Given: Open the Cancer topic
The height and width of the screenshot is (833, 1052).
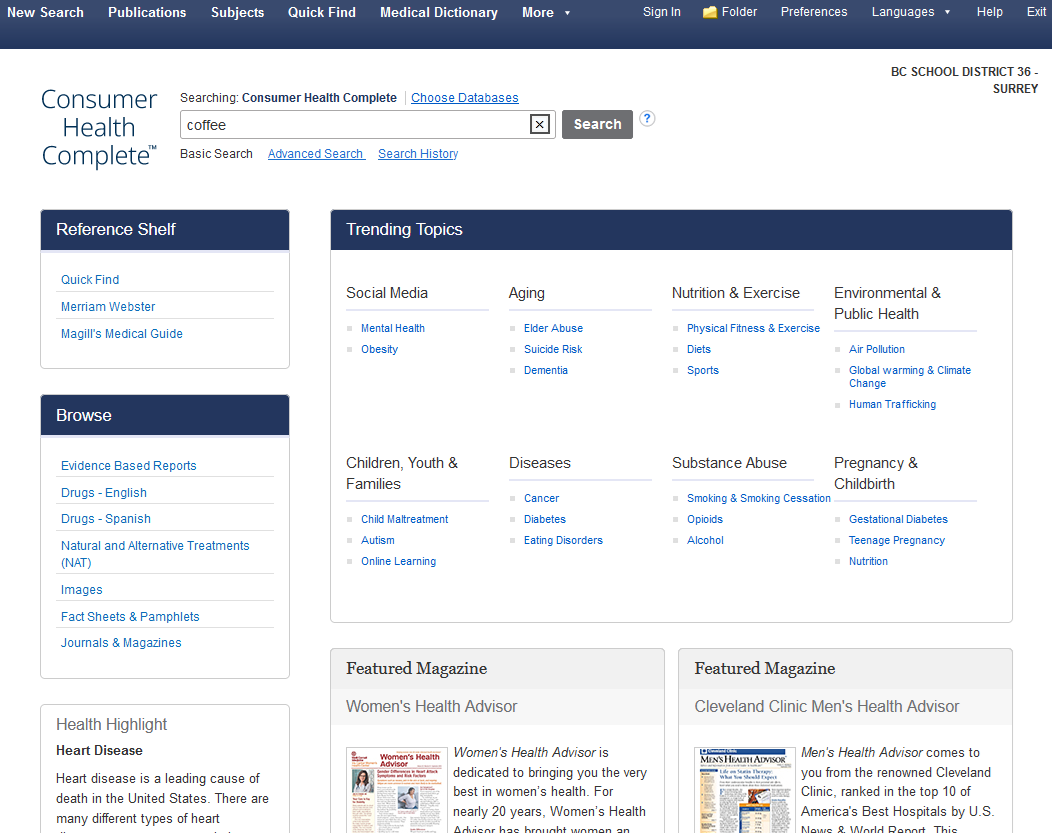Looking at the screenshot, I should click(x=541, y=498).
